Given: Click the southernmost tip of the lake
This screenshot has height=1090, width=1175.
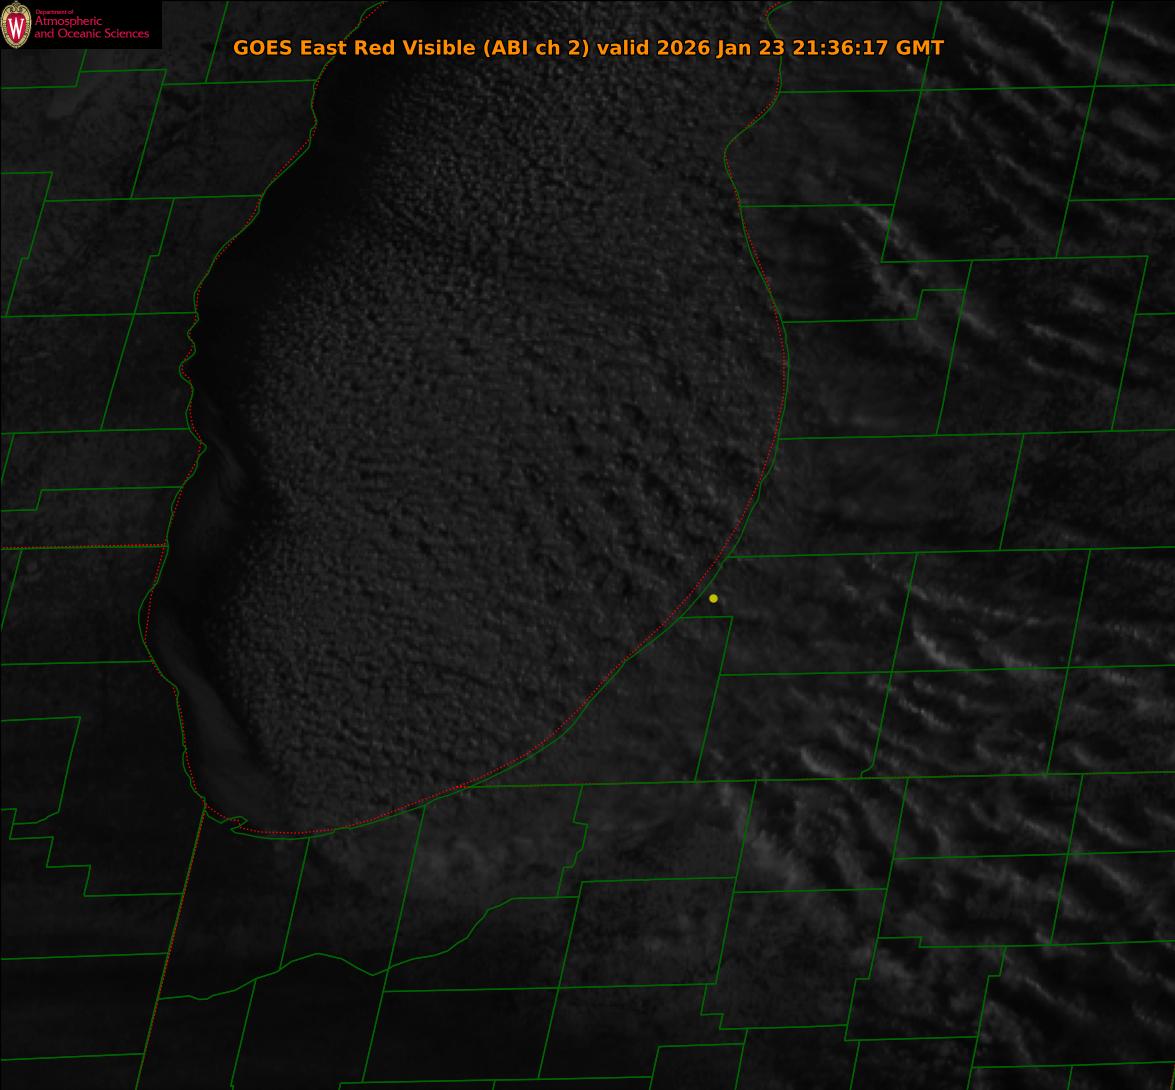Looking at the screenshot, I should tap(290, 833).
